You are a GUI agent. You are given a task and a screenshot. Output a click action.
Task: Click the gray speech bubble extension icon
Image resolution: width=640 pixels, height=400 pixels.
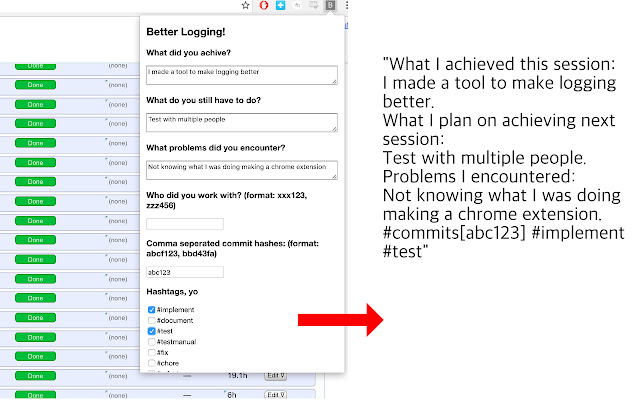[313, 6]
